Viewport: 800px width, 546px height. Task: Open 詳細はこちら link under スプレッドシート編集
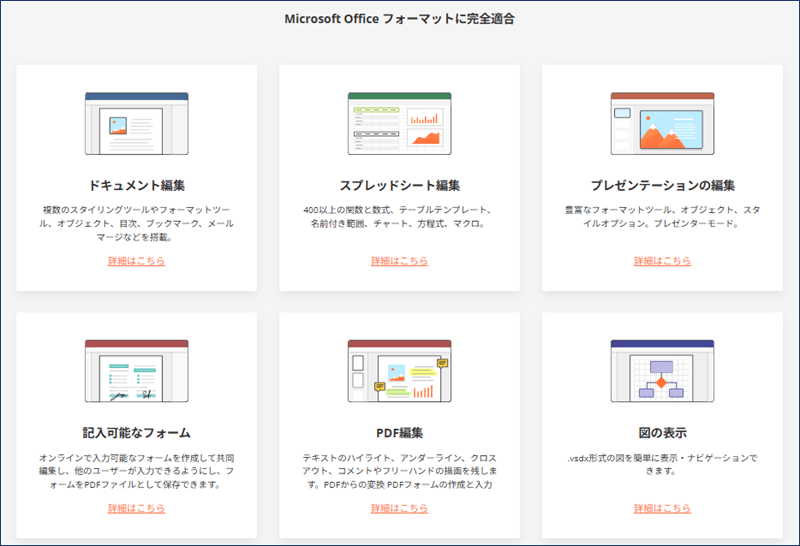coord(399,261)
